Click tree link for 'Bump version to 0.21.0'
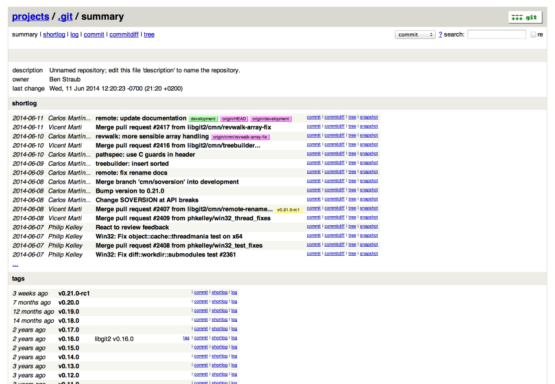 pyautogui.click(x=352, y=190)
